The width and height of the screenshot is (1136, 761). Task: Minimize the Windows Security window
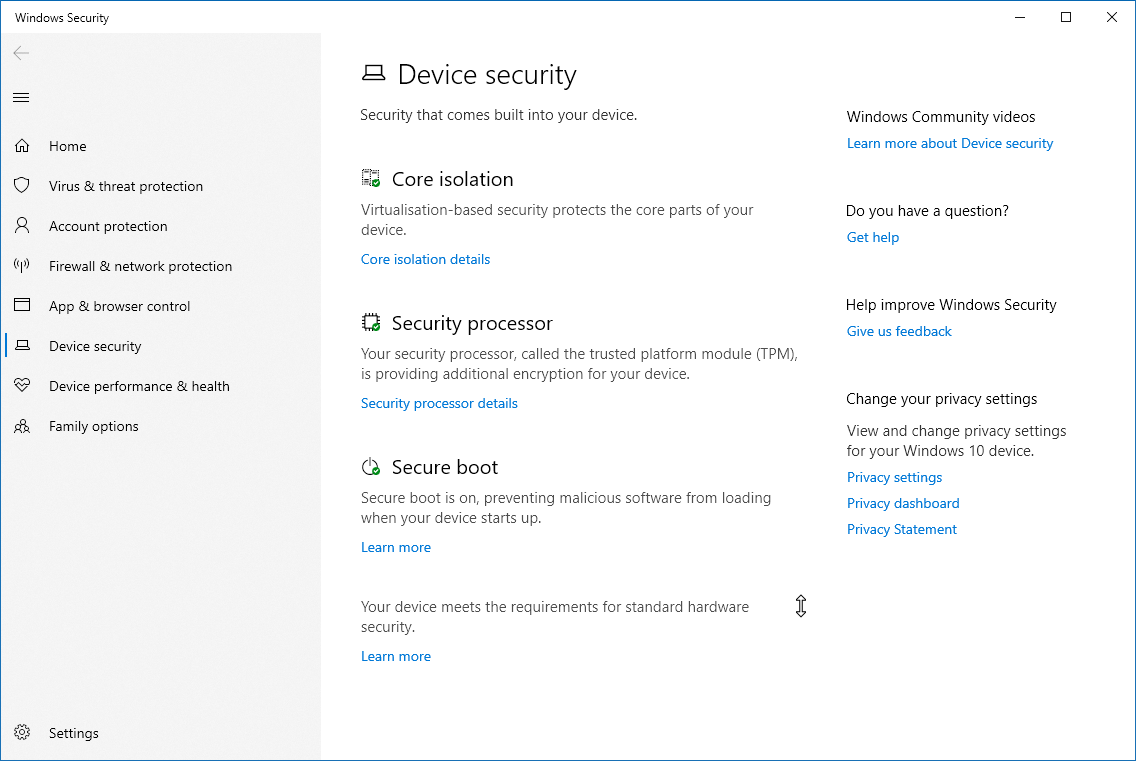point(1020,17)
